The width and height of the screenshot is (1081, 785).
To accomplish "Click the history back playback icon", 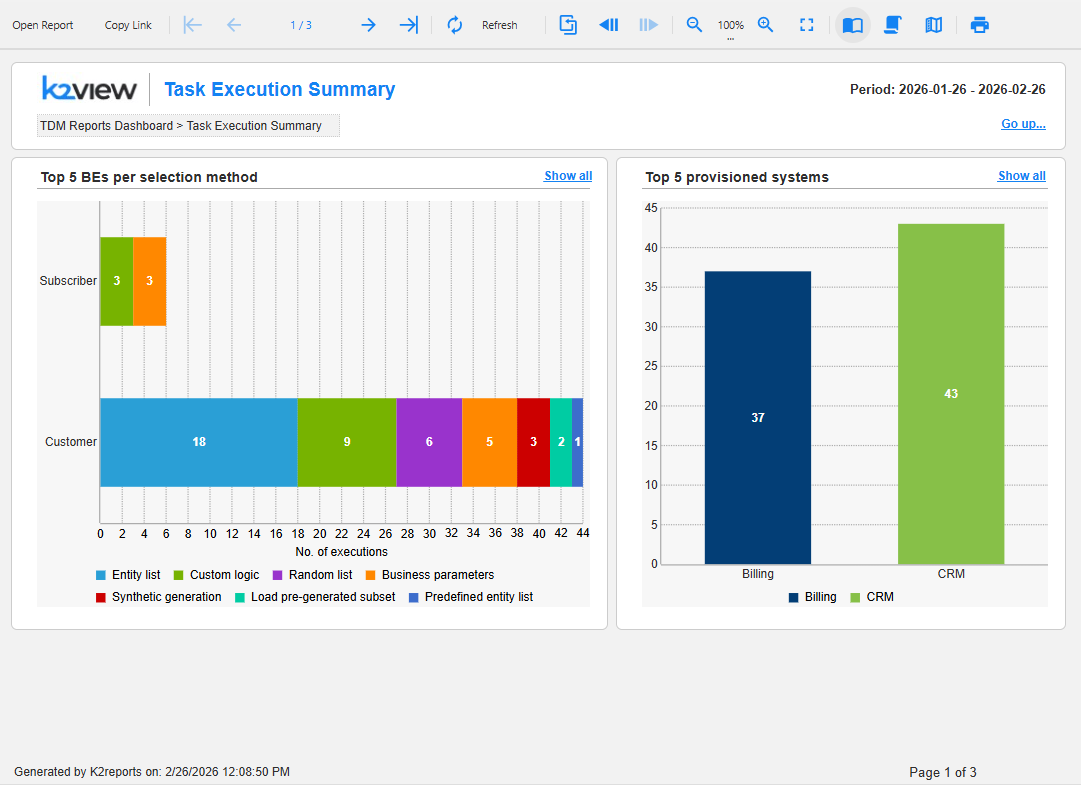I will [x=608, y=25].
